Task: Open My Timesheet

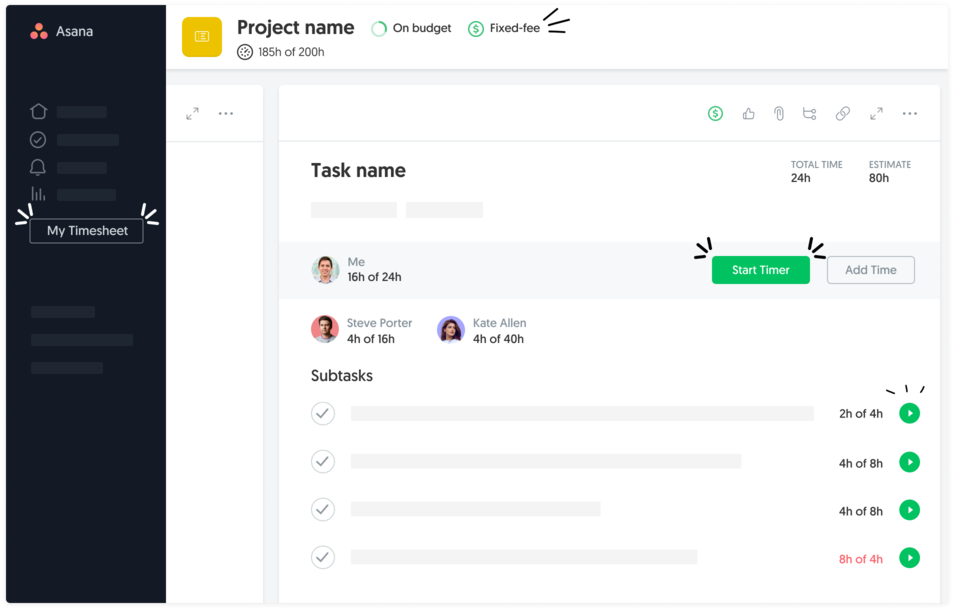Action: click(87, 230)
